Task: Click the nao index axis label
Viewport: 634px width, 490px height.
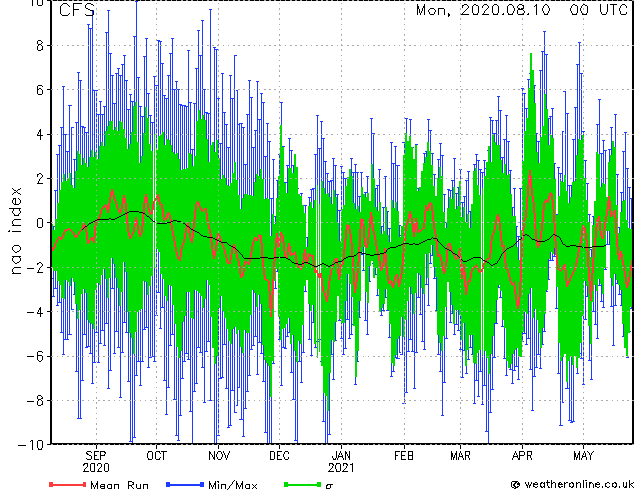Action: tap(15, 231)
